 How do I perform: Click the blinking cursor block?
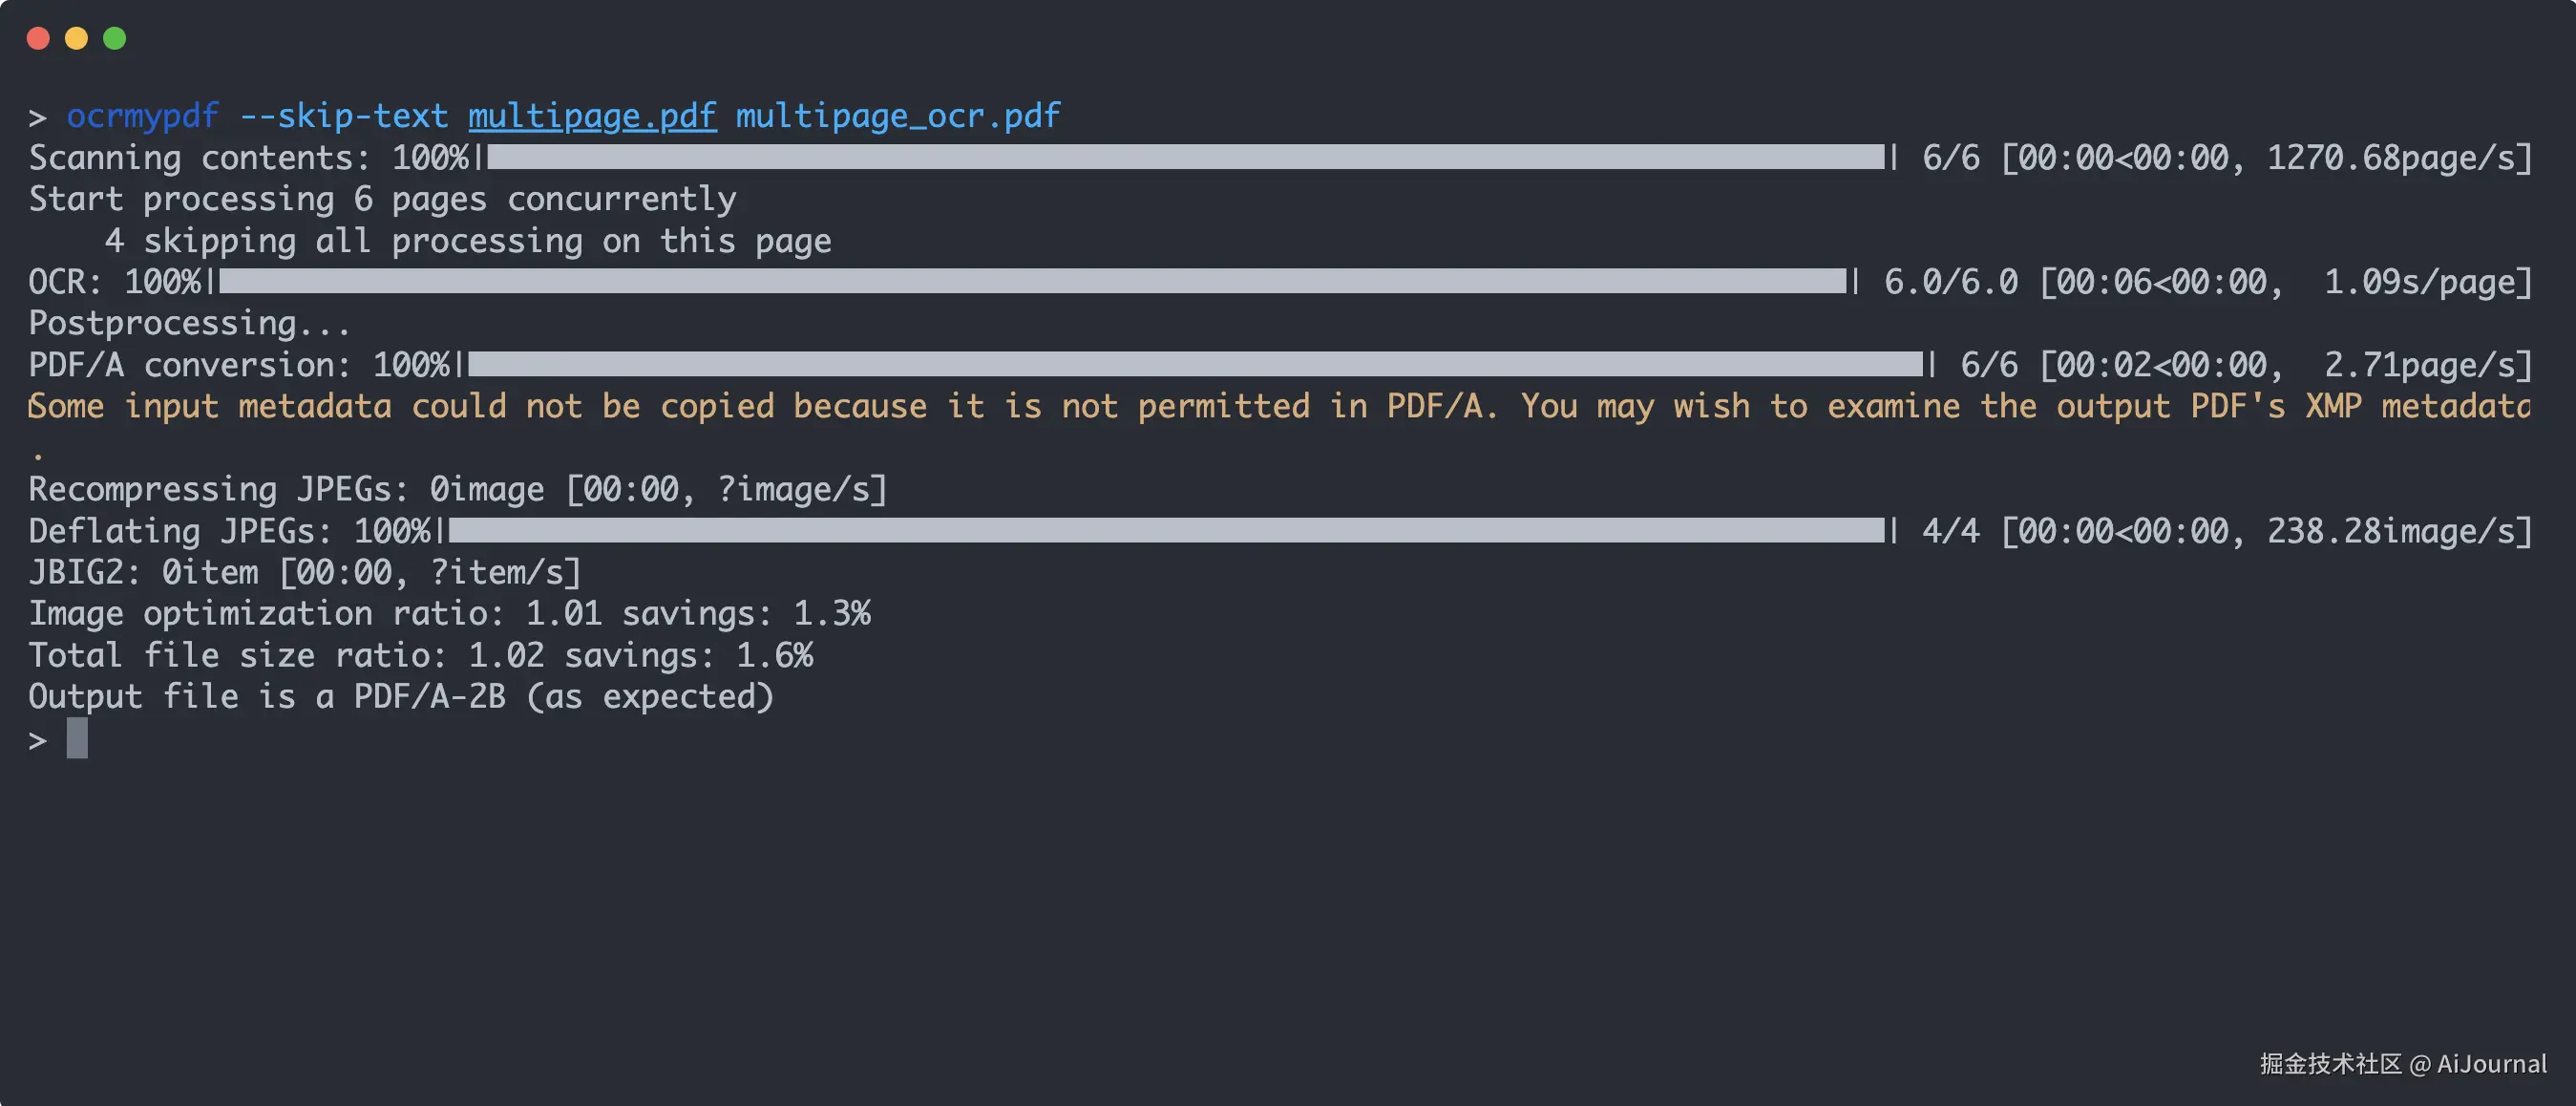pos(76,739)
